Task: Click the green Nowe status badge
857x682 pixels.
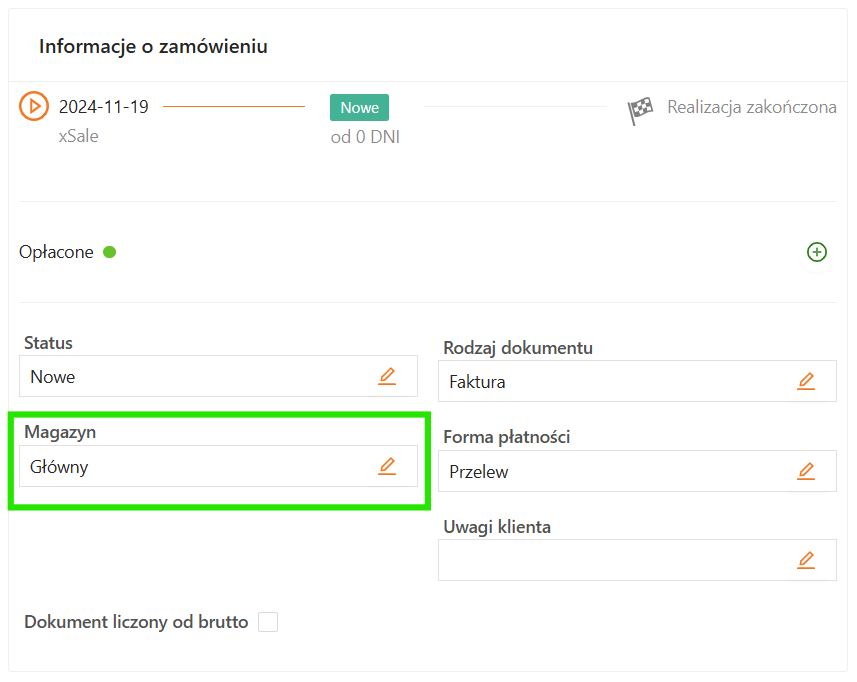Action: pos(359,107)
